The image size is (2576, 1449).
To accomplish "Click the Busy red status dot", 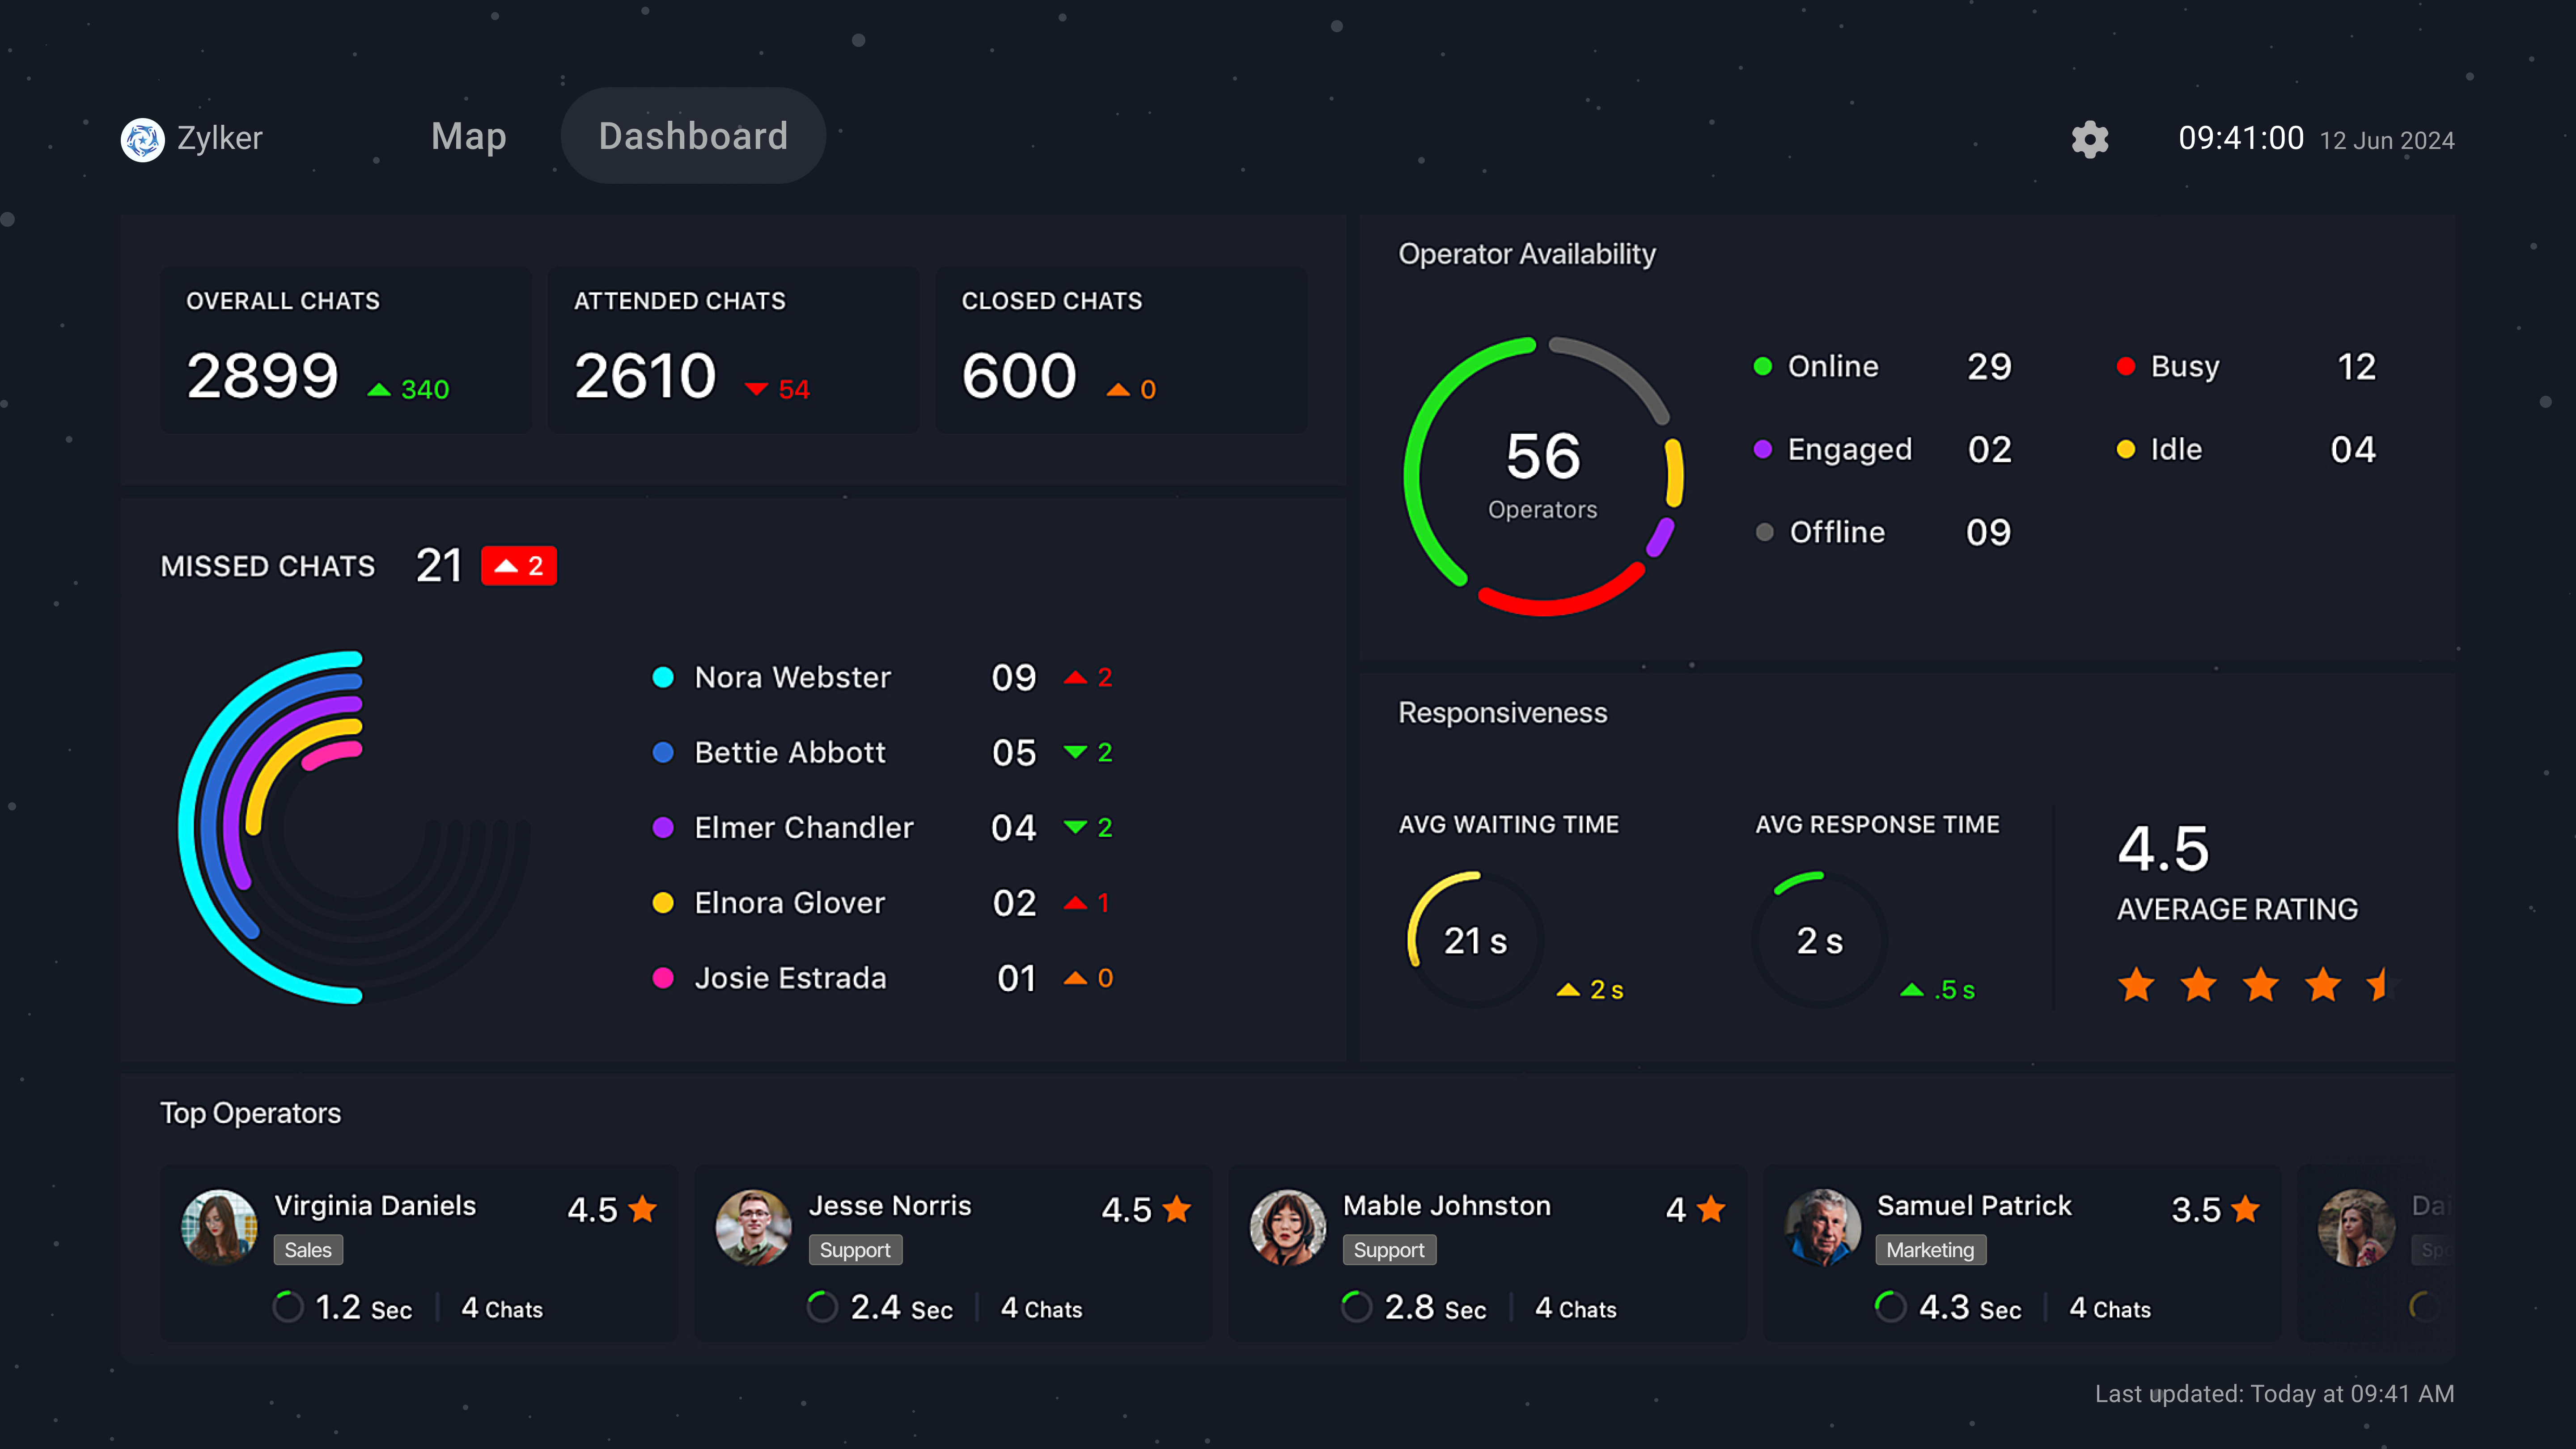I will 2126,367.
